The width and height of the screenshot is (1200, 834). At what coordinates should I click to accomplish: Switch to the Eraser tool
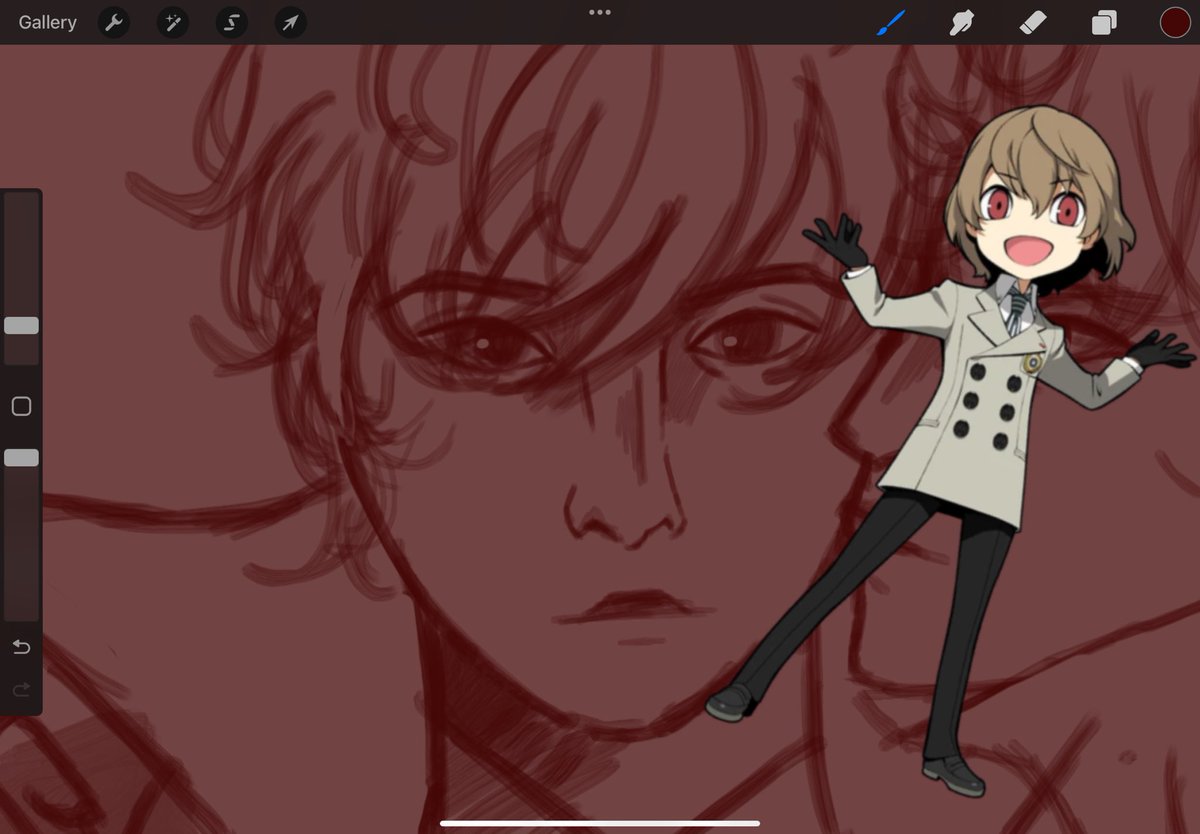1032,21
